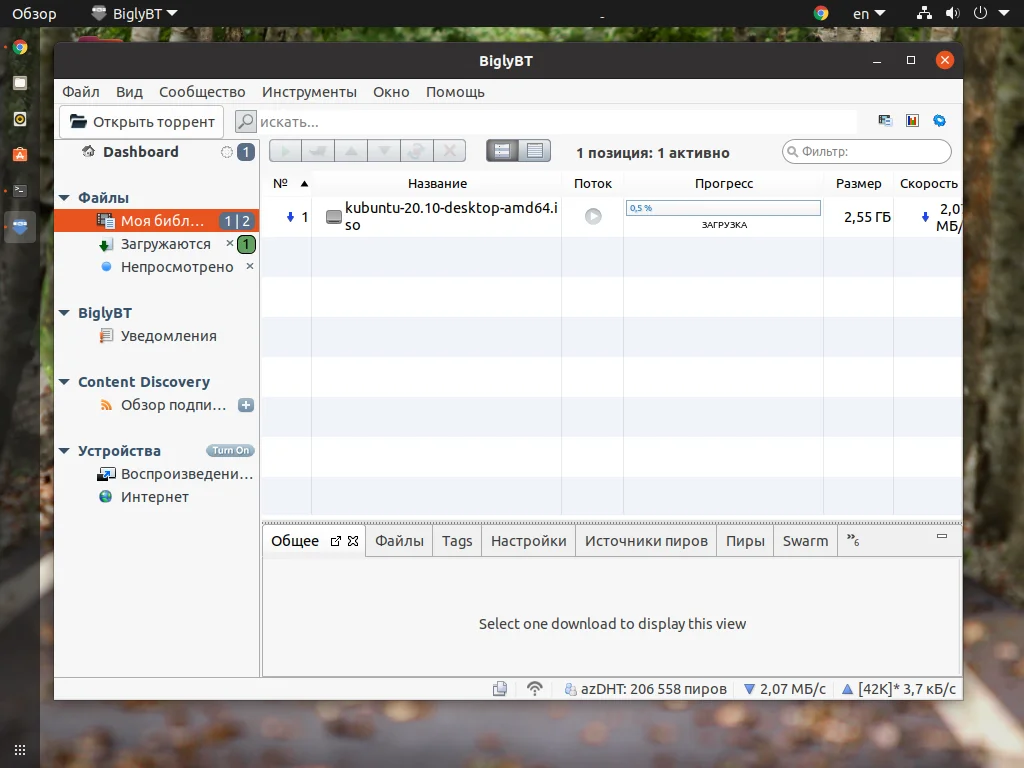
Task: Click the status bar document copy icon
Action: click(500, 688)
